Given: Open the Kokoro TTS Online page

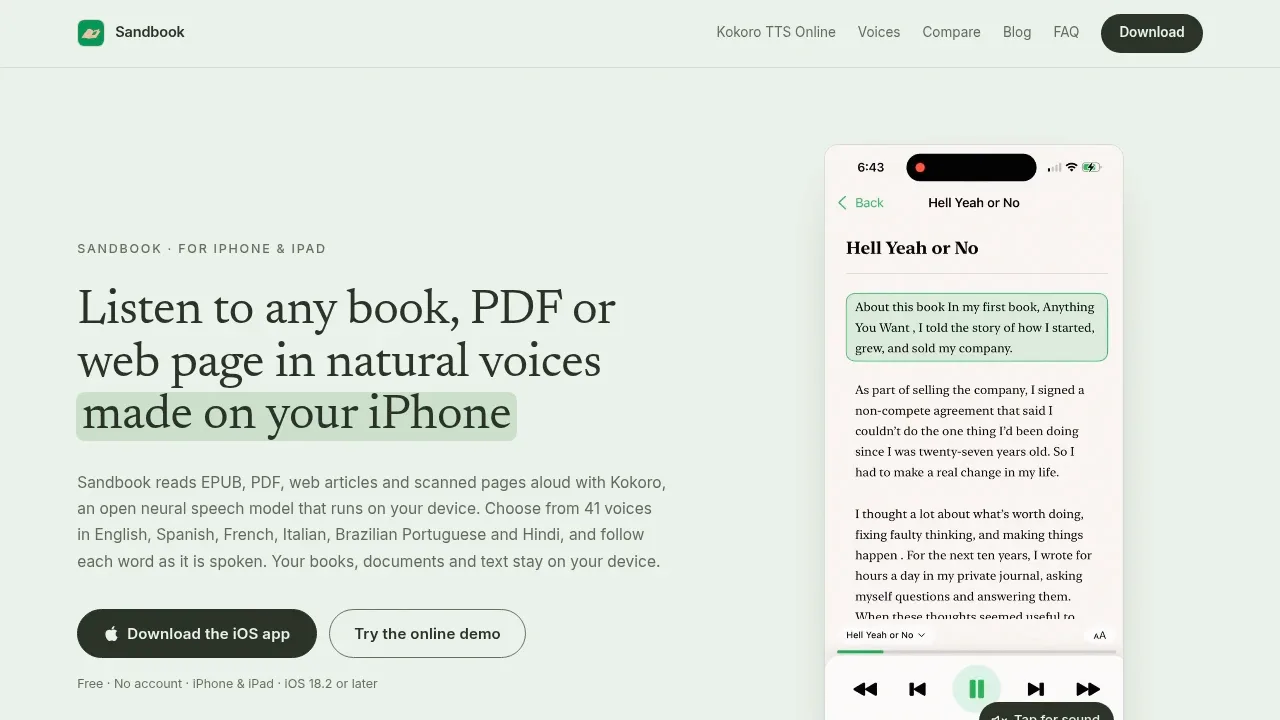Looking at the screenshot, I should coord(776,32).
